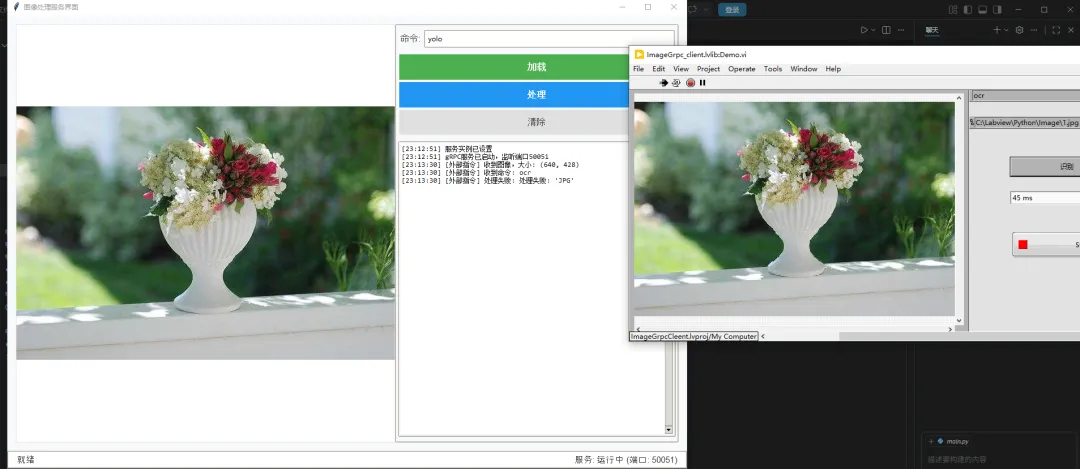1080x469 pixels.
Task: Click LabVIEW image vertical scrollbar up arrow
Action: (x=959, y=98)
